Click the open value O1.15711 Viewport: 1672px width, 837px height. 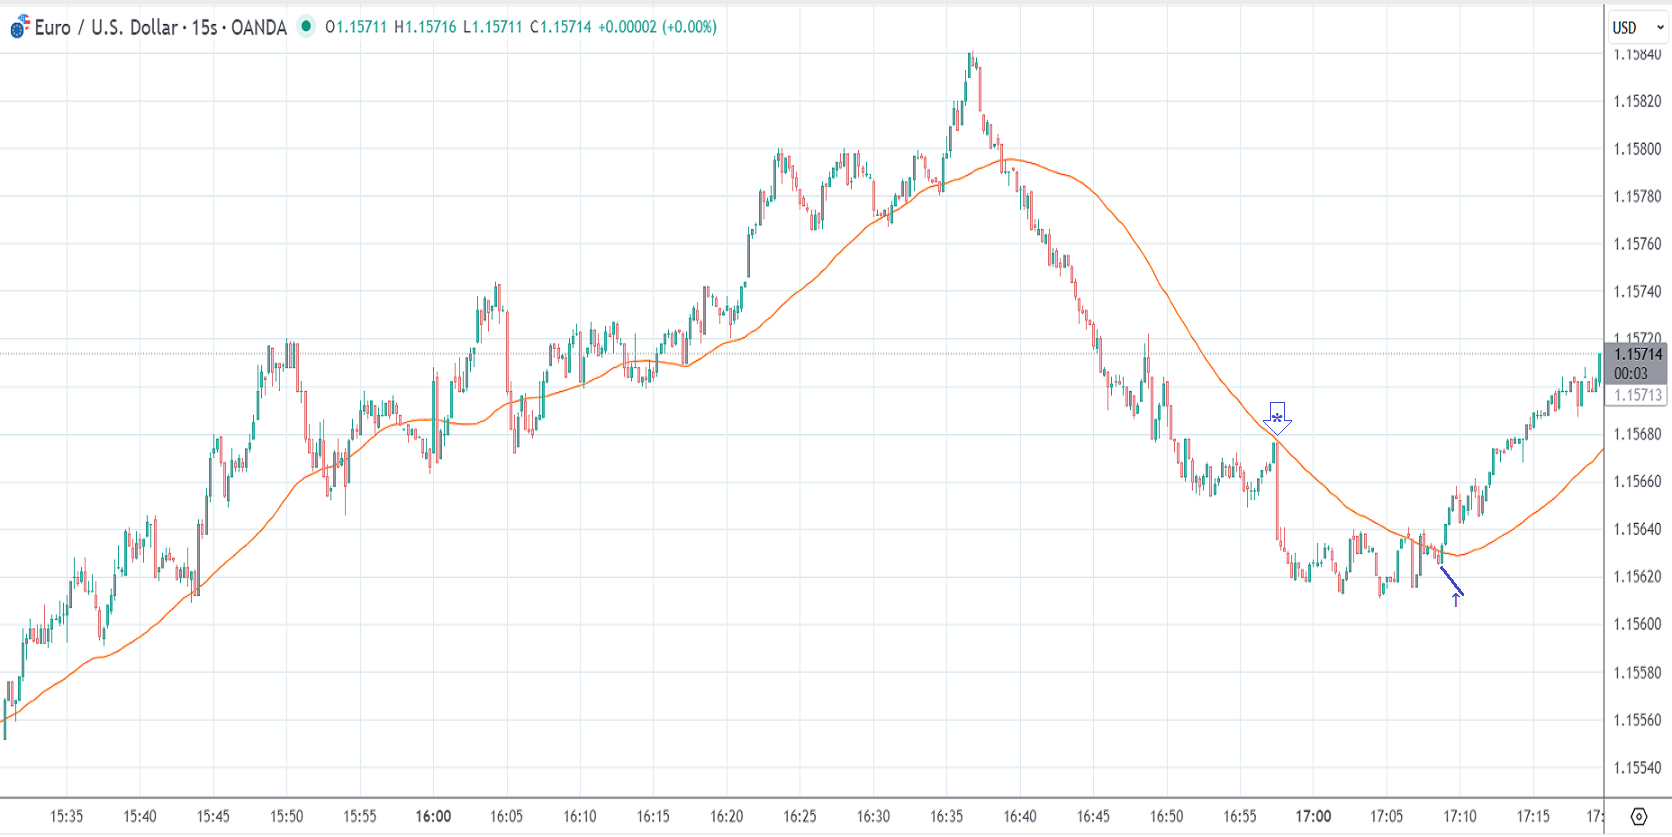[356, 27]
